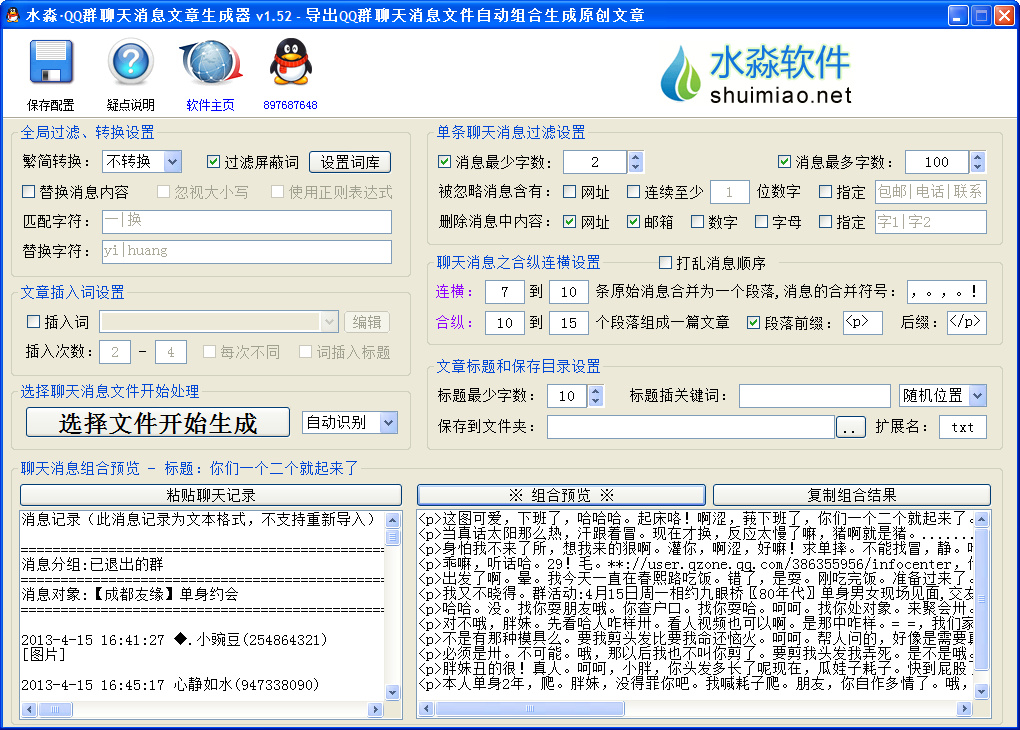Open the globe software homepage icon

click(x=211, y=62)
